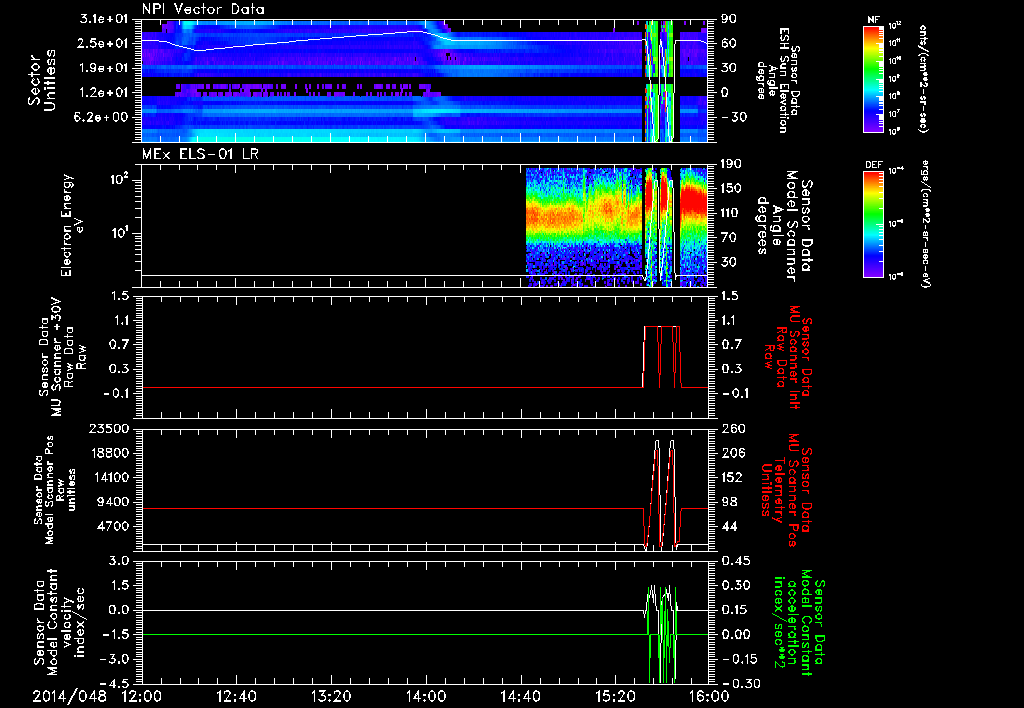This screenshot has width=1024, height=708.
Task: Click the '14:40' time tick label
Action: pos(520,696)
